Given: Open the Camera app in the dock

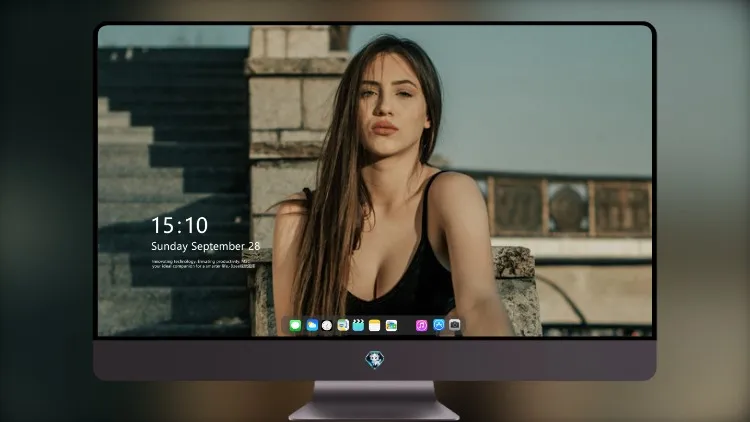Looking at the screenshot, I should click(x=454, y=325).
